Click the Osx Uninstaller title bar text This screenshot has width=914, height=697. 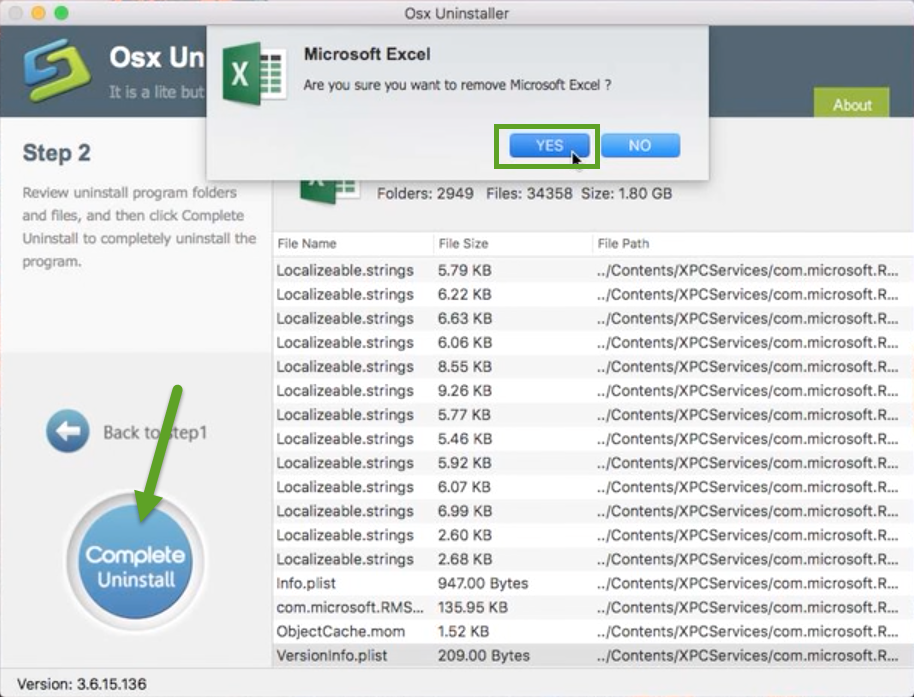click(x=456, y=13)
